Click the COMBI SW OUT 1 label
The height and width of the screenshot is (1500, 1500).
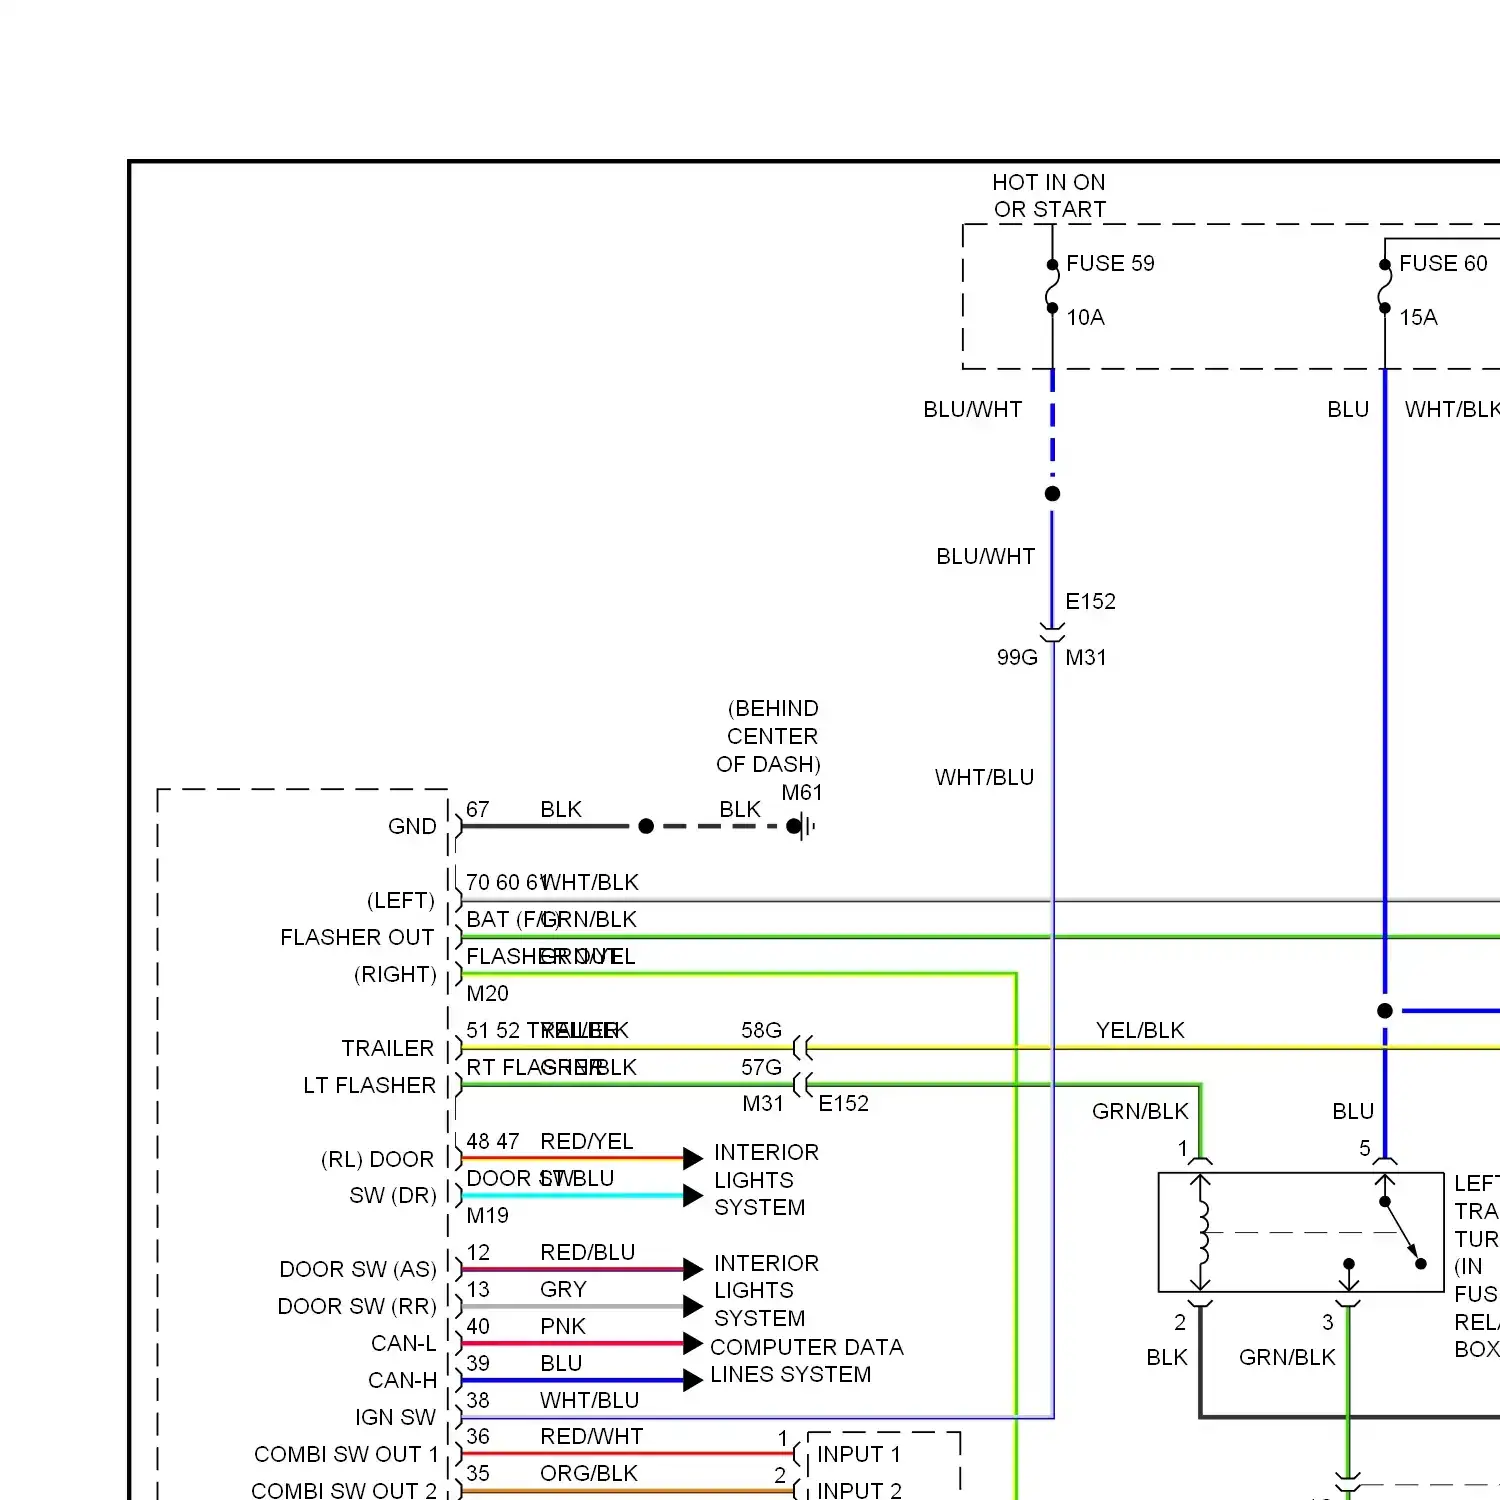[346, 1454]
